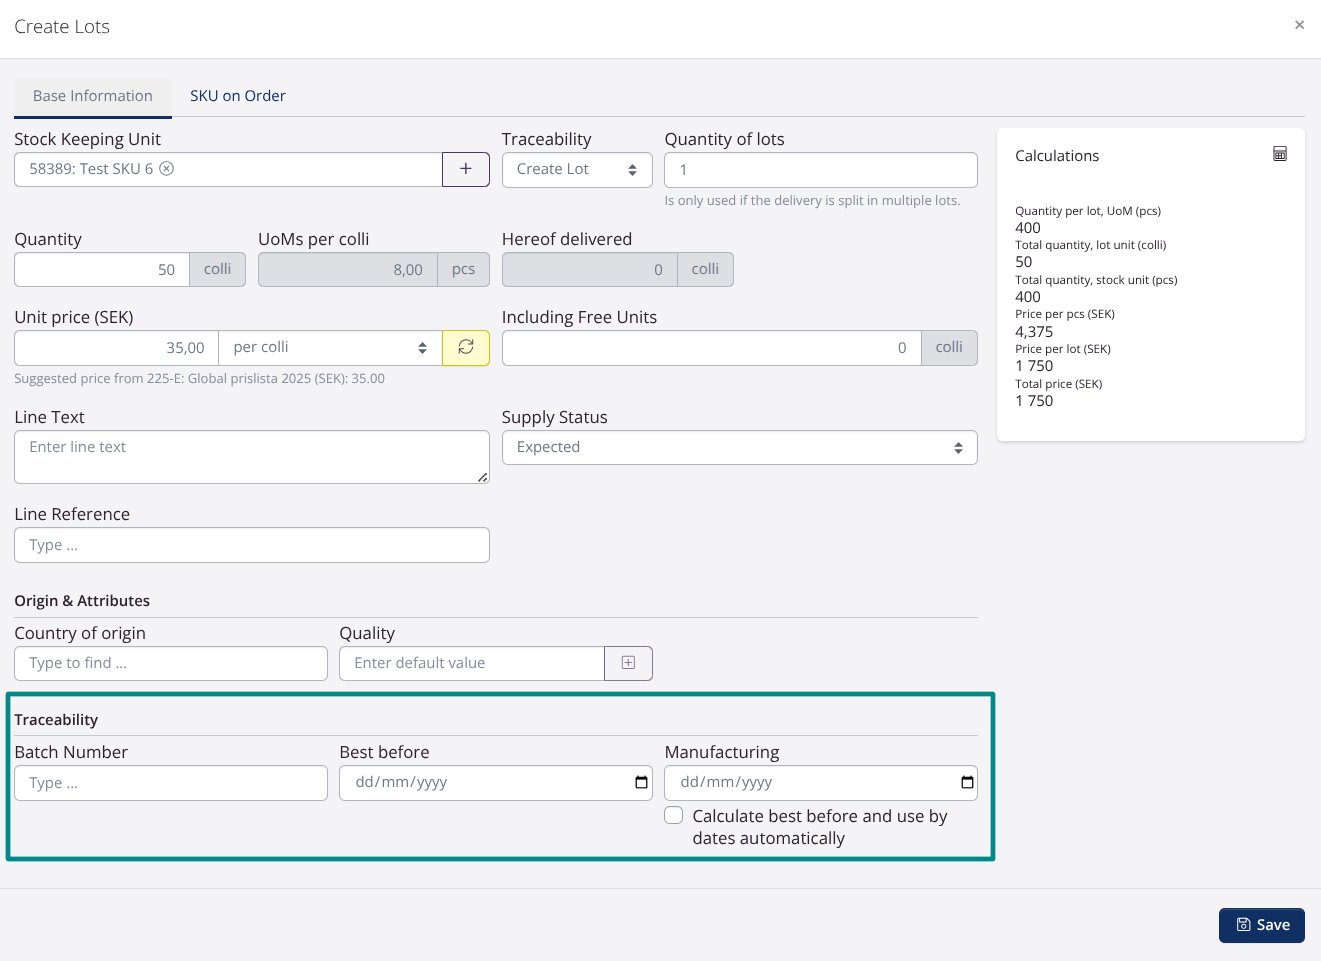1321x961 pixels.
Task: Close the Create Lots dialog
Action: (1299, 24)
